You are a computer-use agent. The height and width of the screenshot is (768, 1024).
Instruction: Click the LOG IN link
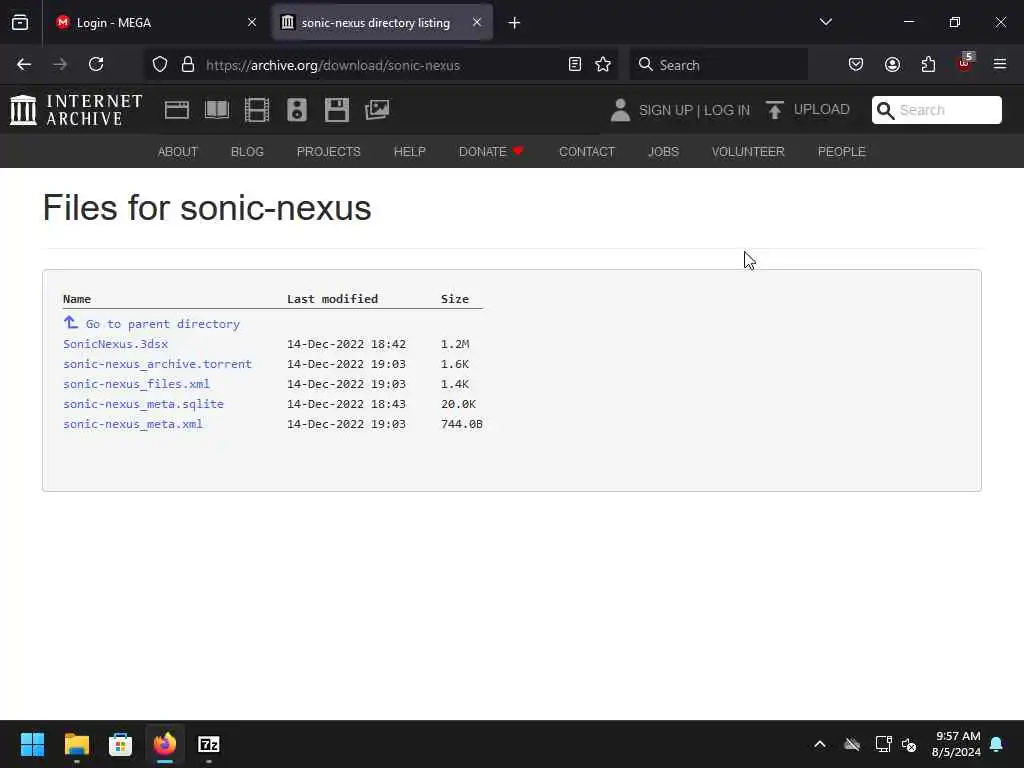[726, 110]
